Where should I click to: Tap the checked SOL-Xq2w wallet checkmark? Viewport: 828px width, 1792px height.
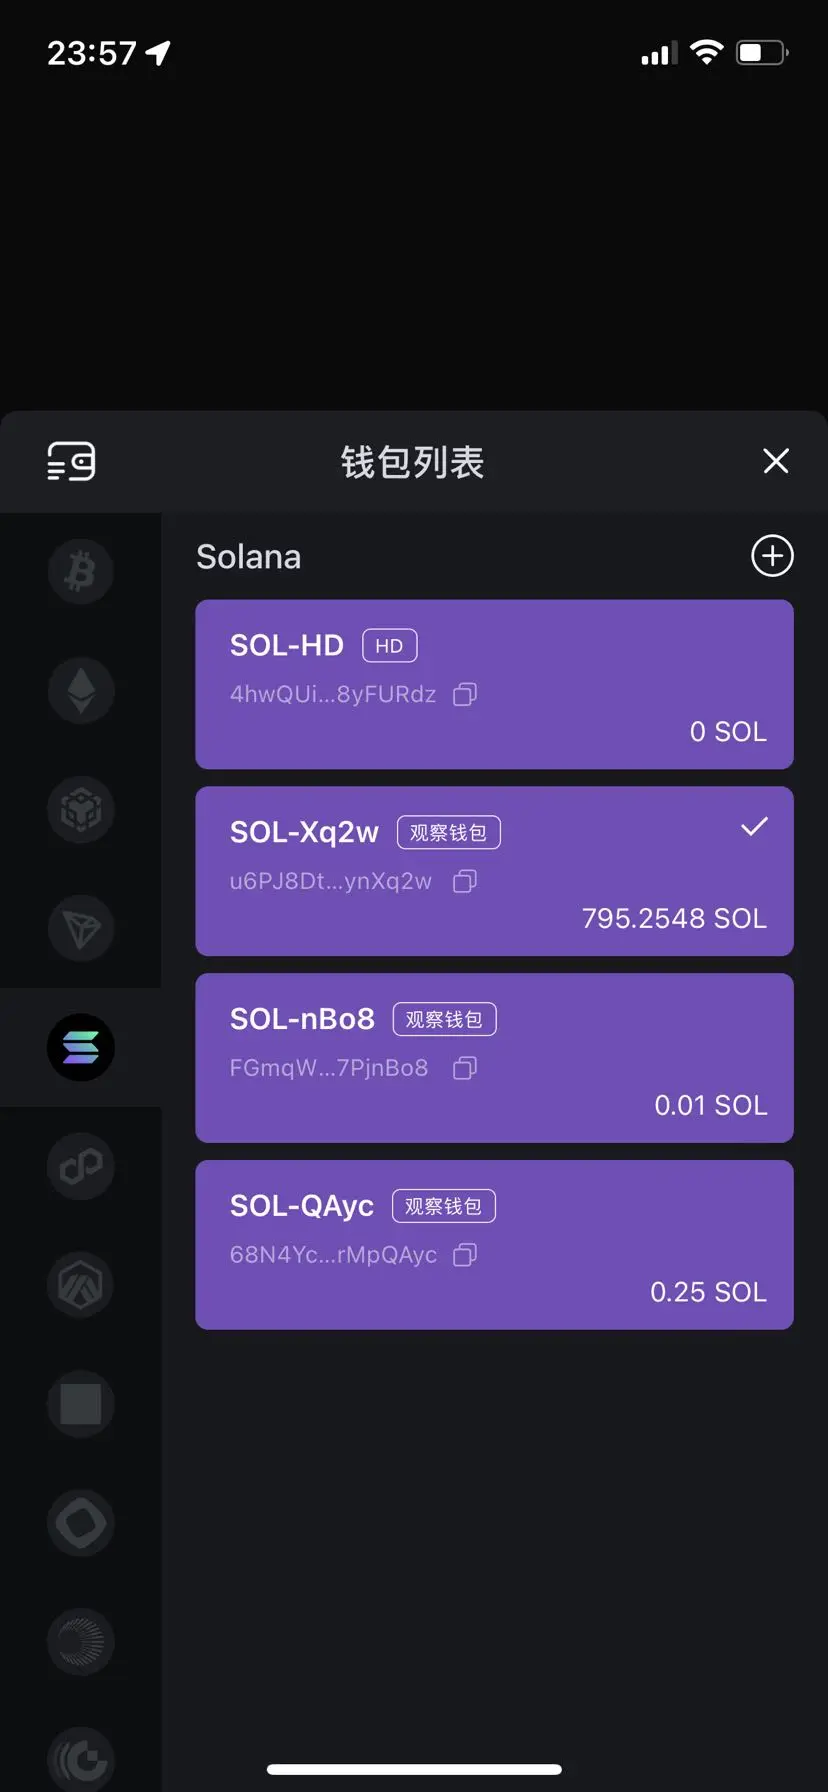[754, 827]
